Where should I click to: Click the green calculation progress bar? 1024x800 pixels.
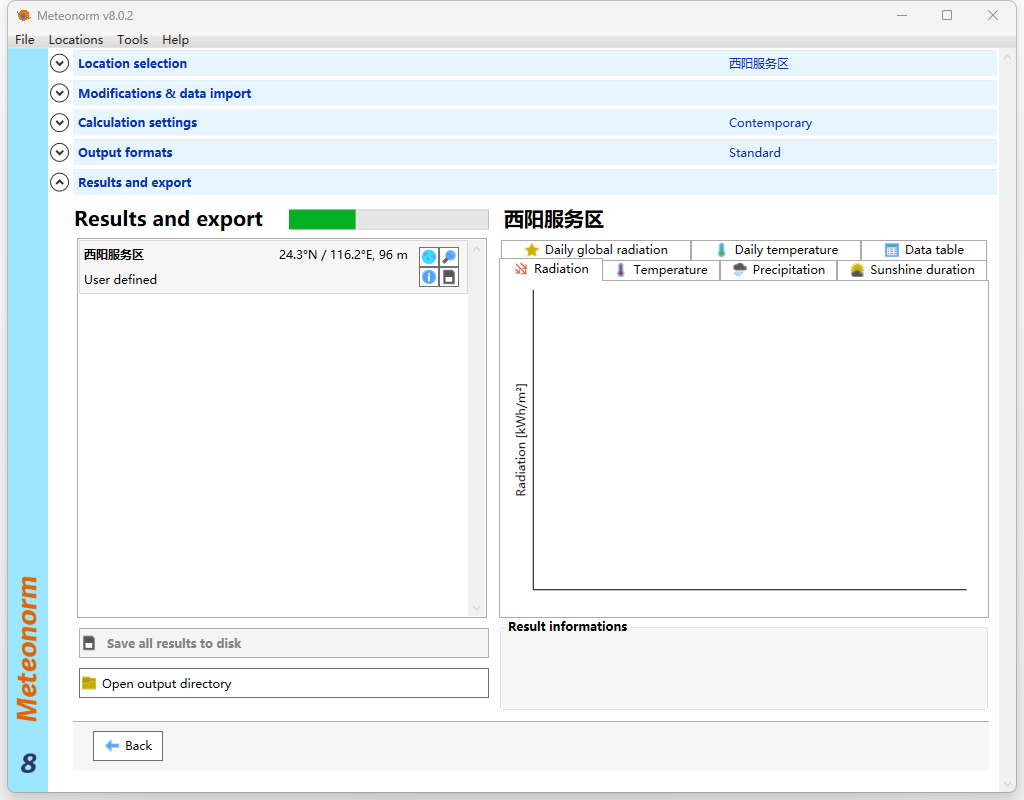coord(389,219)
